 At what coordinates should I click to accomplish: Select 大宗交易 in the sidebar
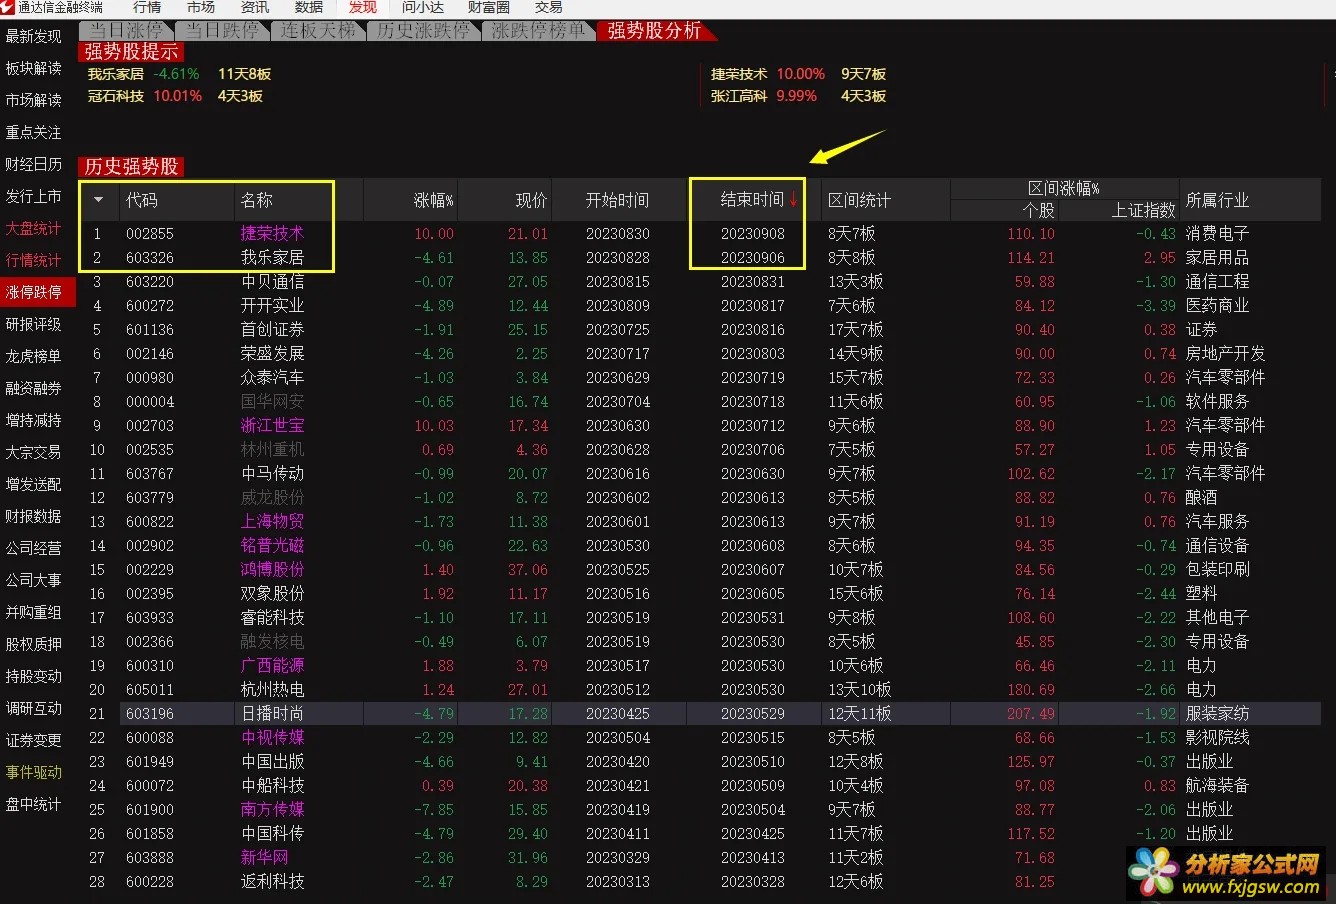[33, 452]
